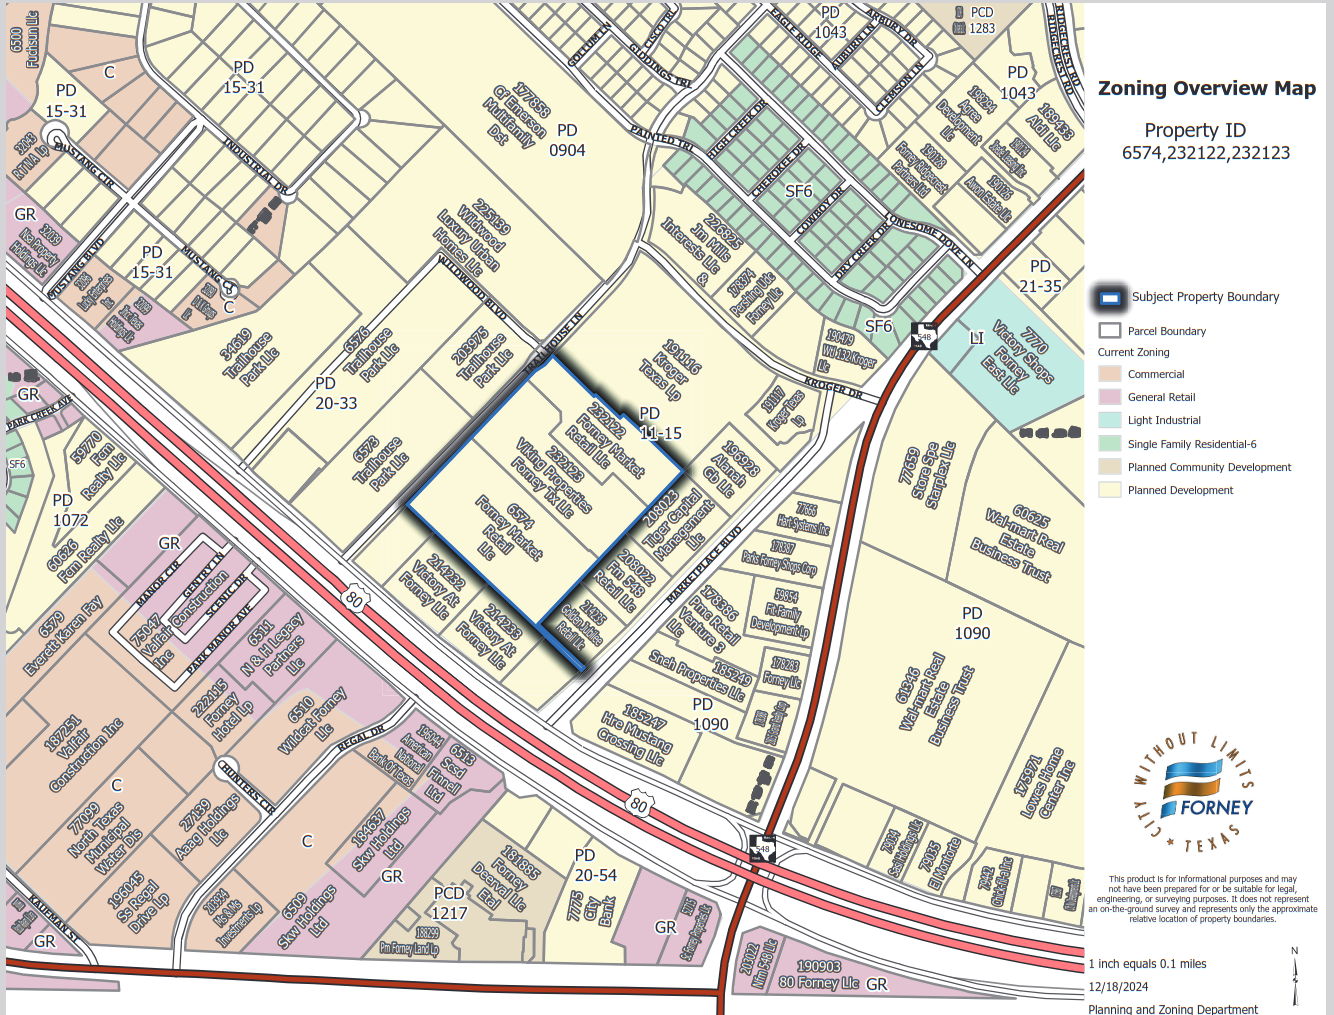
Task: Click the Planned Community Development swatch
Action: tap(1109, 467)
